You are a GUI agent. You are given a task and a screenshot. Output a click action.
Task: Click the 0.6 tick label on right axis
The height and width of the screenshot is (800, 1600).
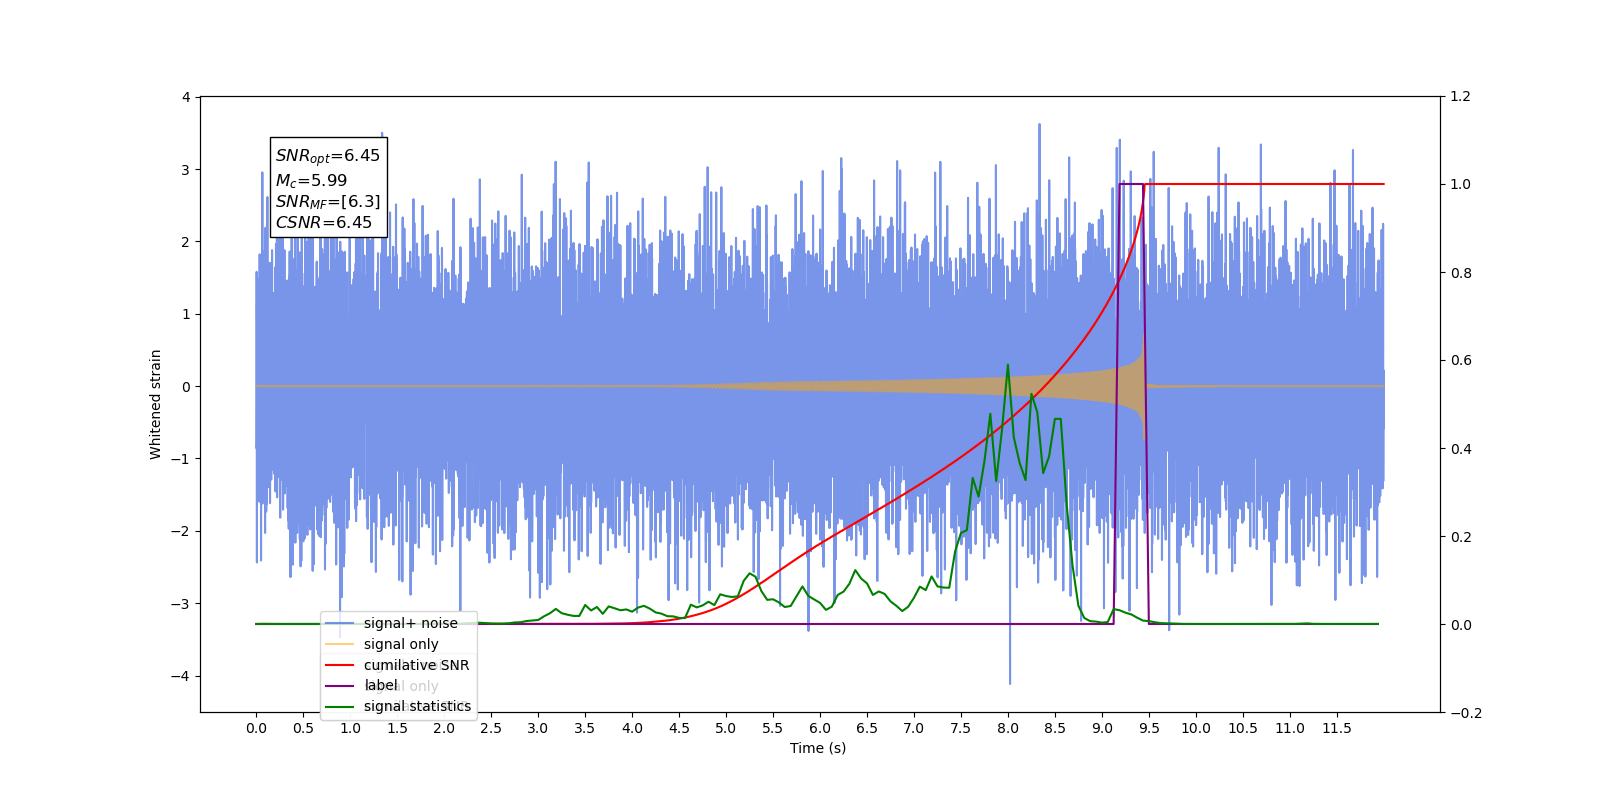(x=1460, y=361)
